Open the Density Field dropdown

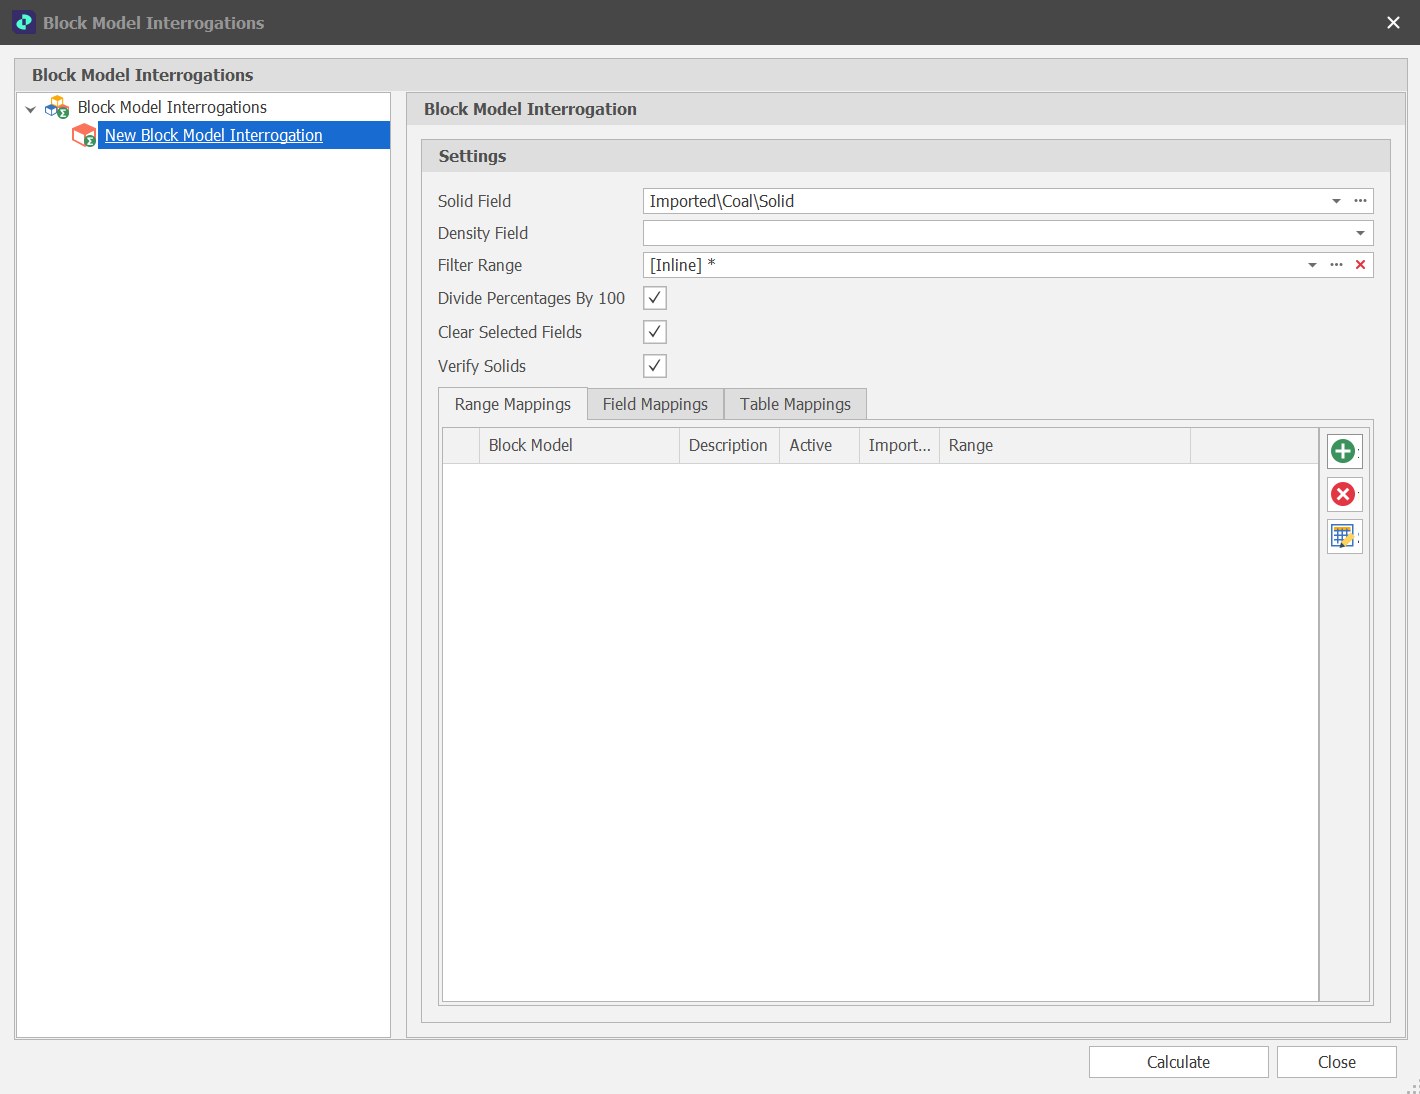tap(1360, 233)
